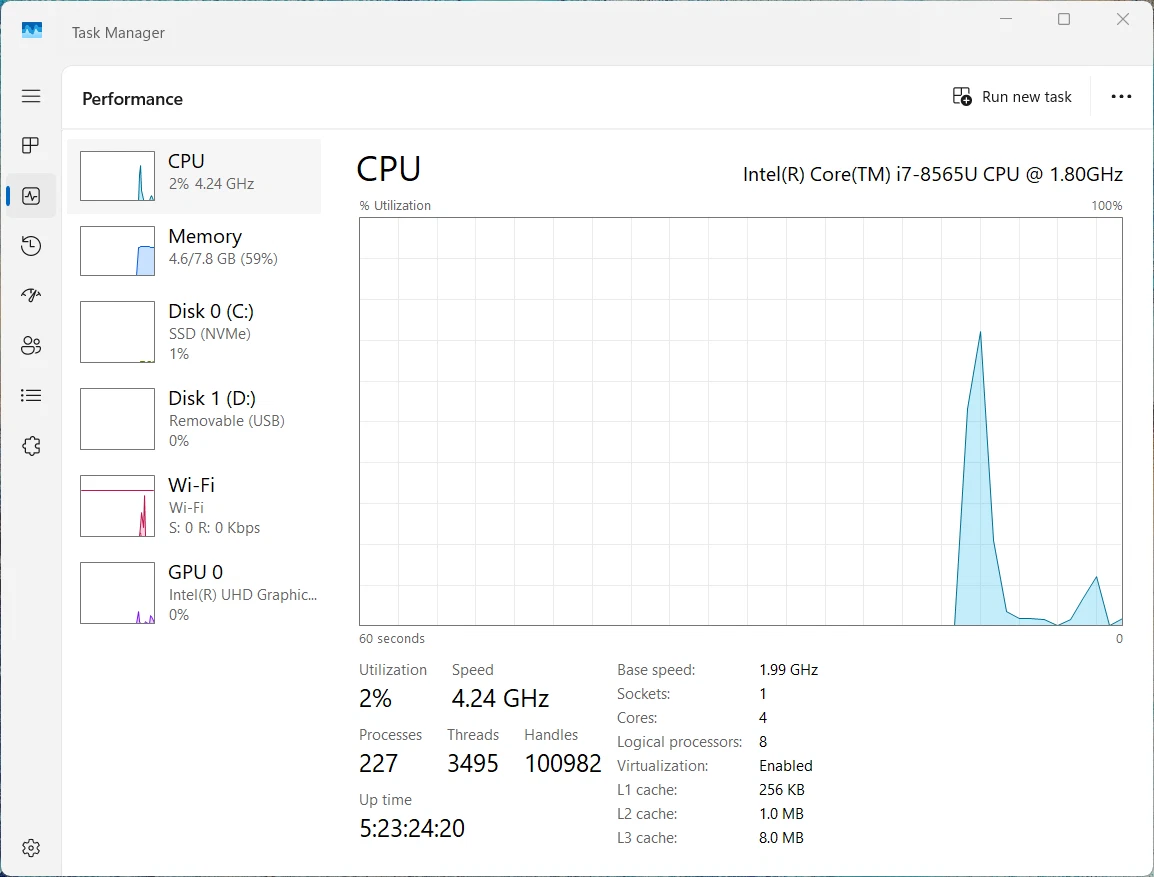The height and width of the screenshot is (877, 1154).
Task: Click the 4.24 GHz speed value
Action: (500, 698)
